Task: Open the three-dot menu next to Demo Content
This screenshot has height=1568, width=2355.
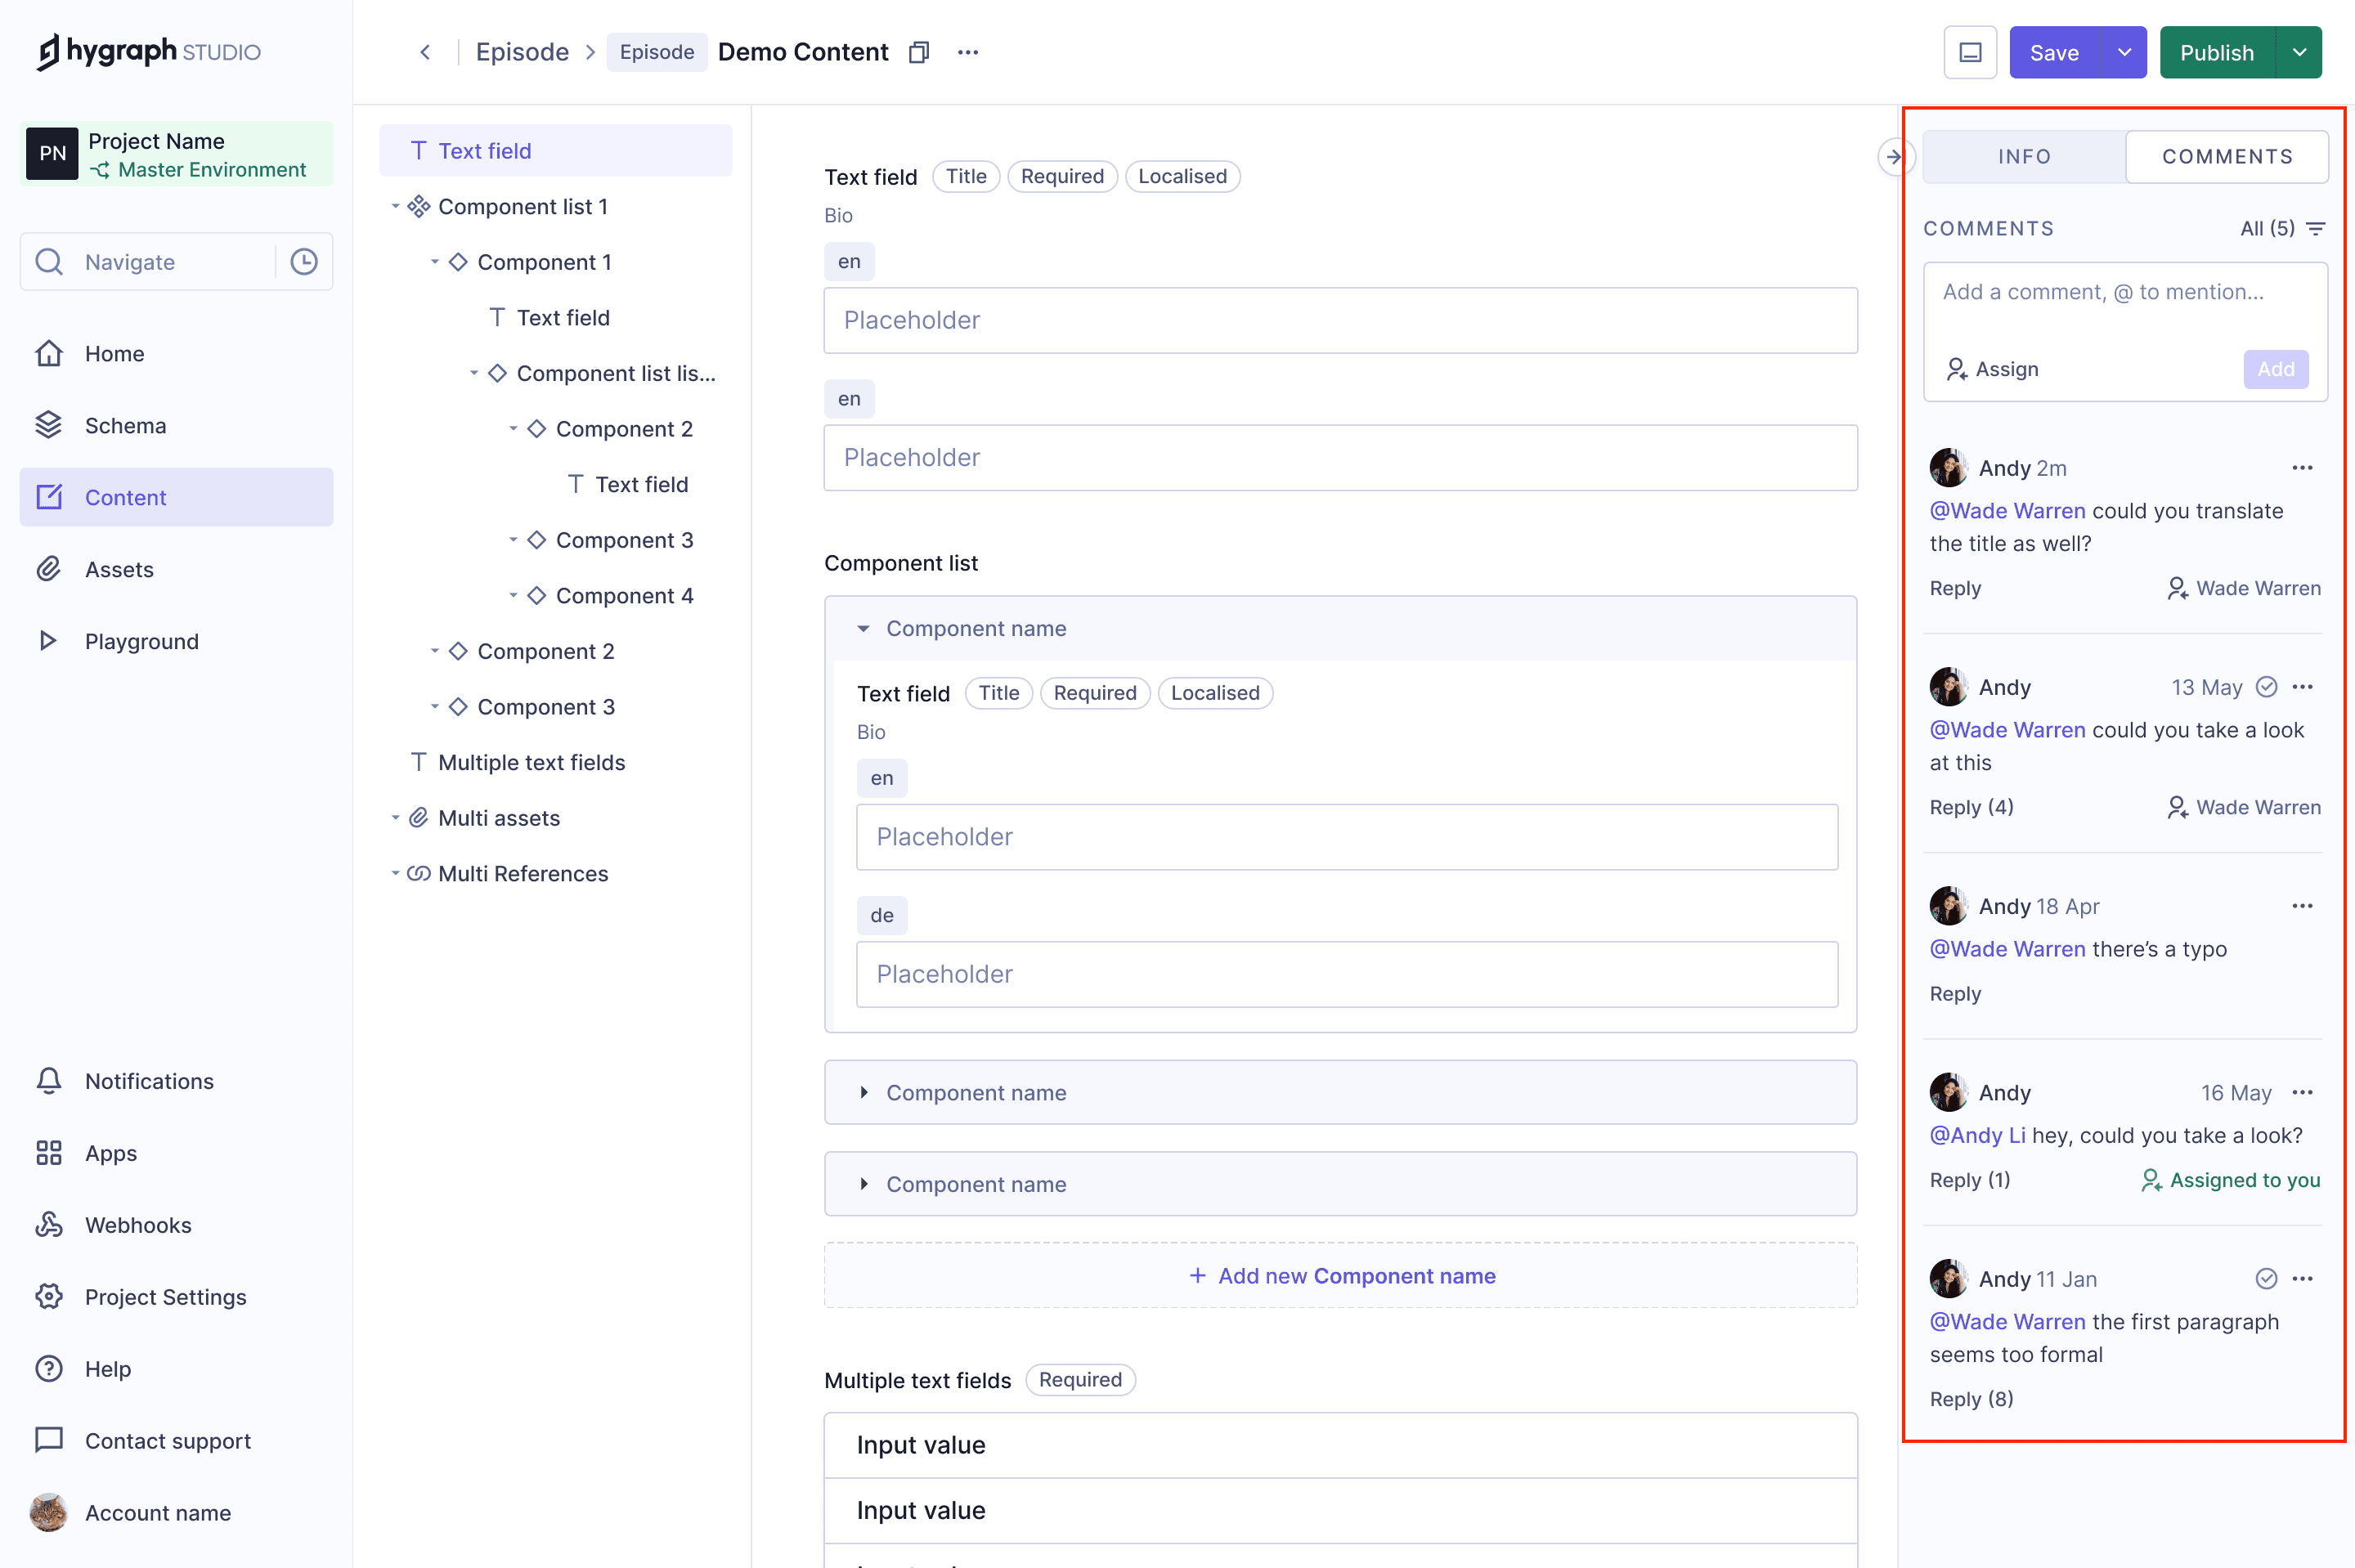Action: tap(967, 52)
